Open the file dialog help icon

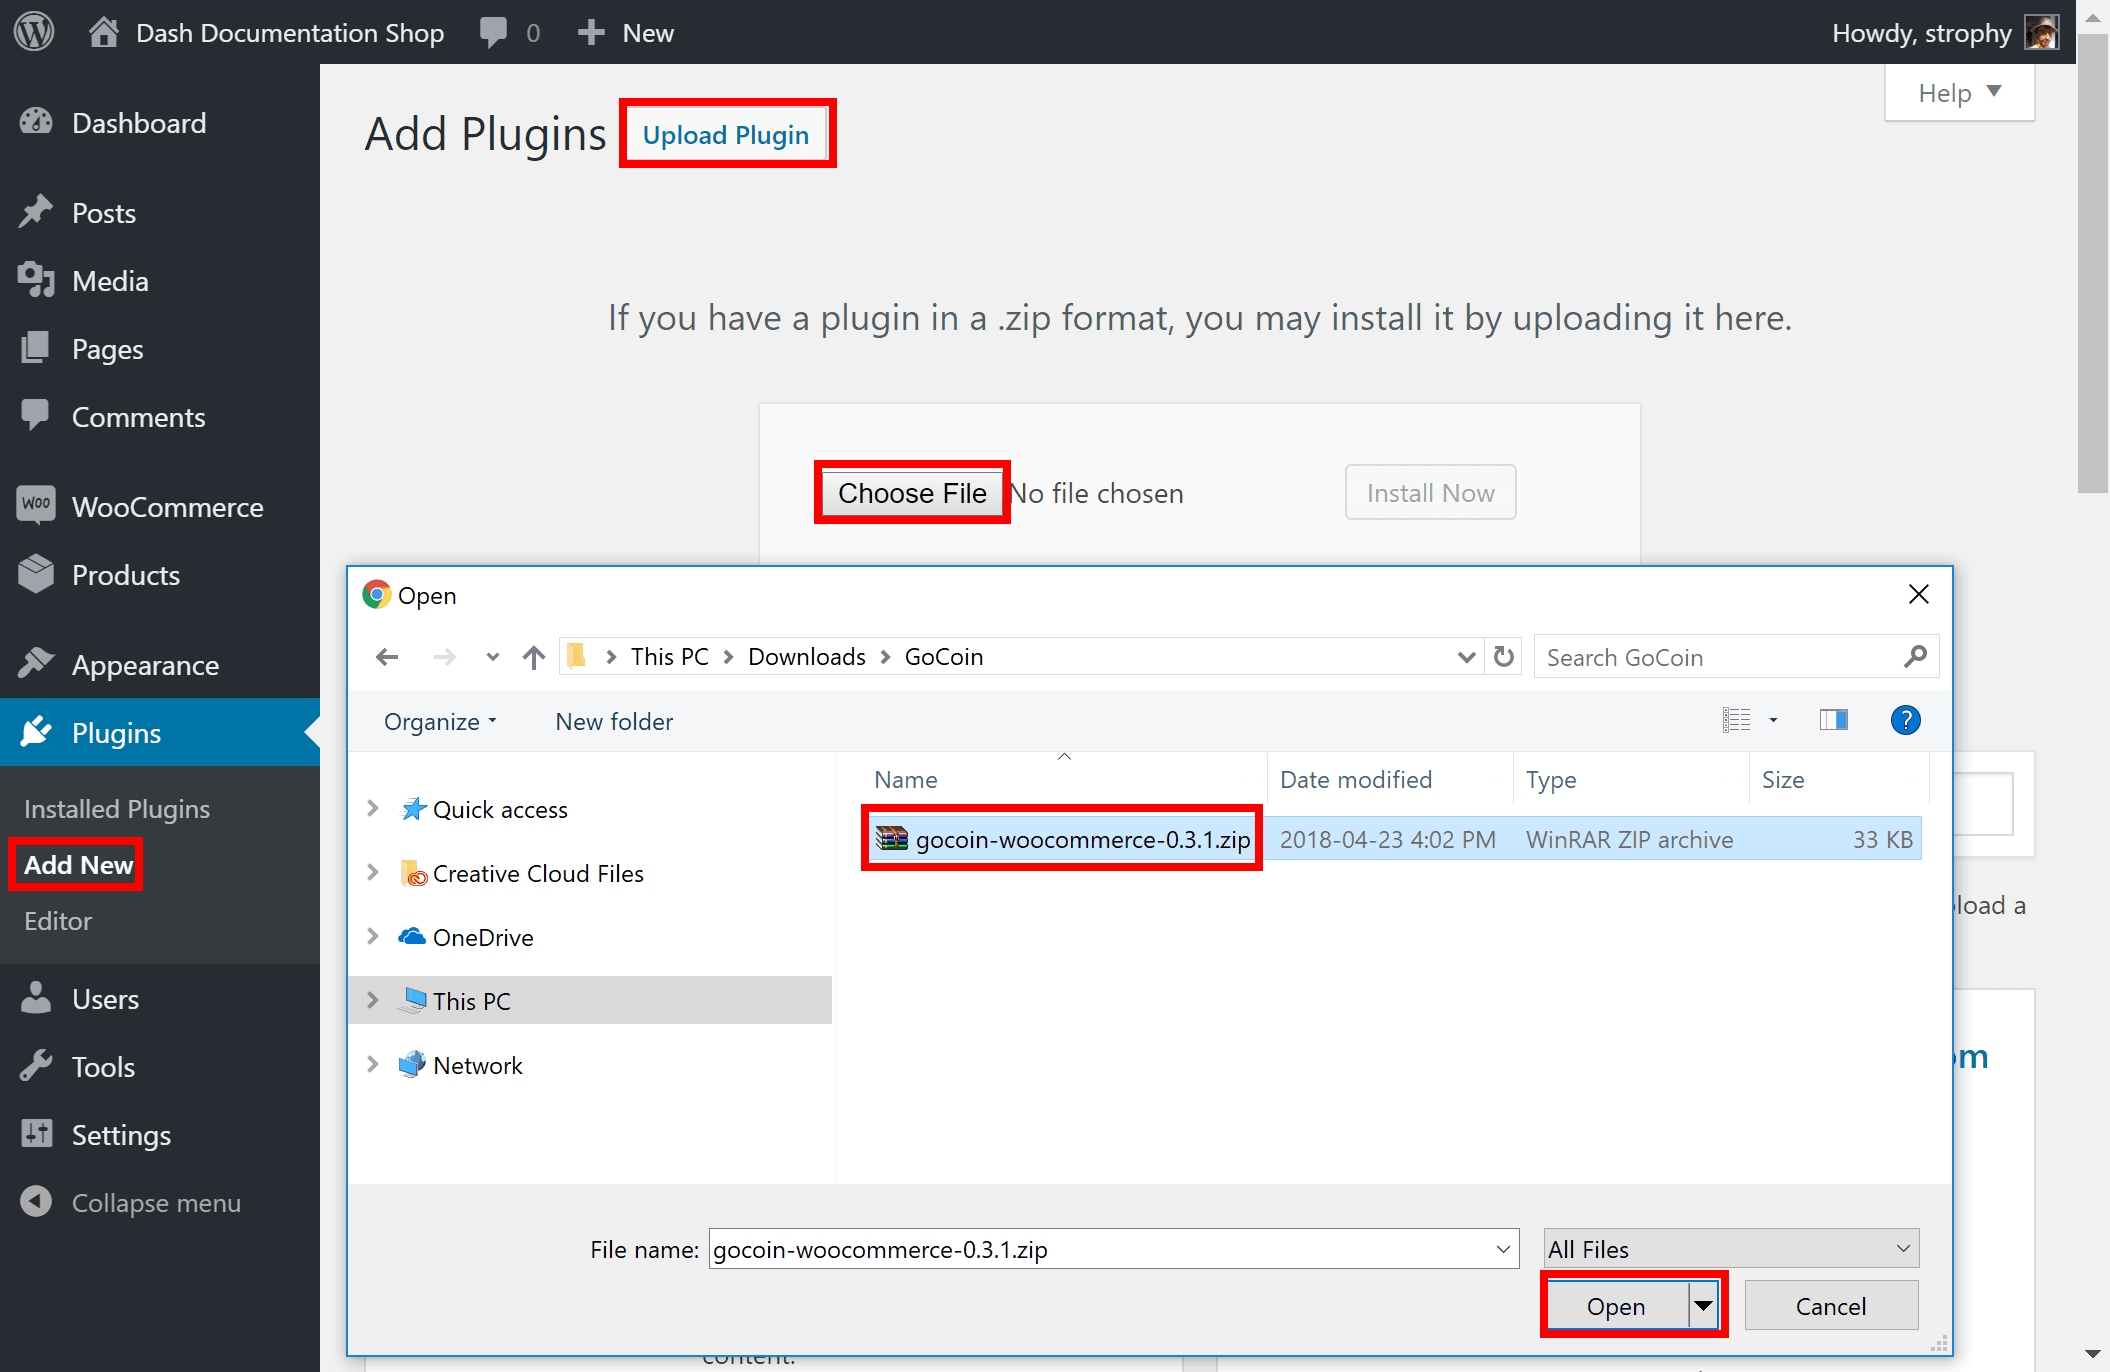1905,720
